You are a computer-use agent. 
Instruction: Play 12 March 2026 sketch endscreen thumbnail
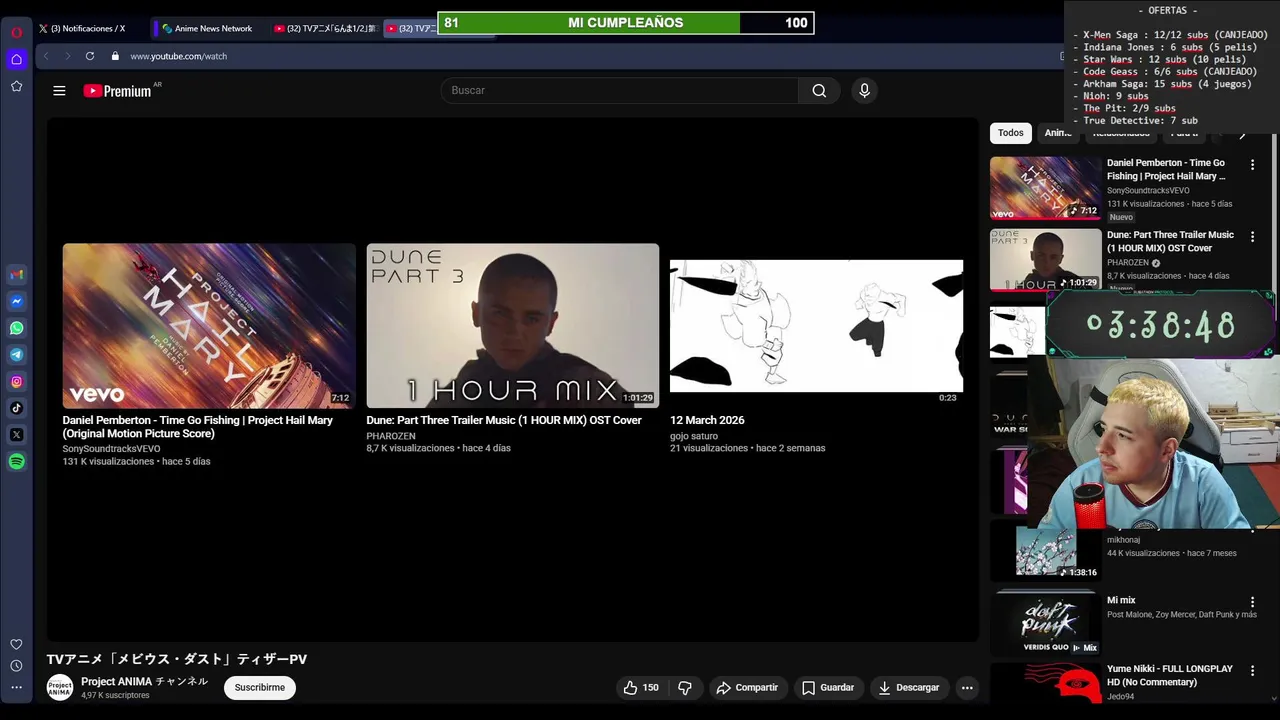coord(816,326)
